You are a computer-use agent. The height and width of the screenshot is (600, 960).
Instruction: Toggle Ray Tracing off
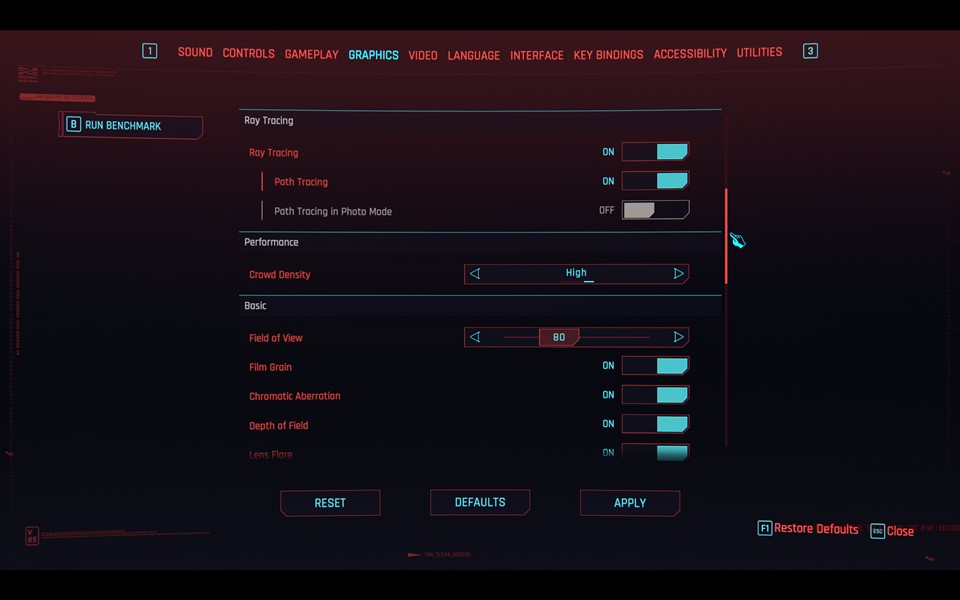[x=655, y=152]
